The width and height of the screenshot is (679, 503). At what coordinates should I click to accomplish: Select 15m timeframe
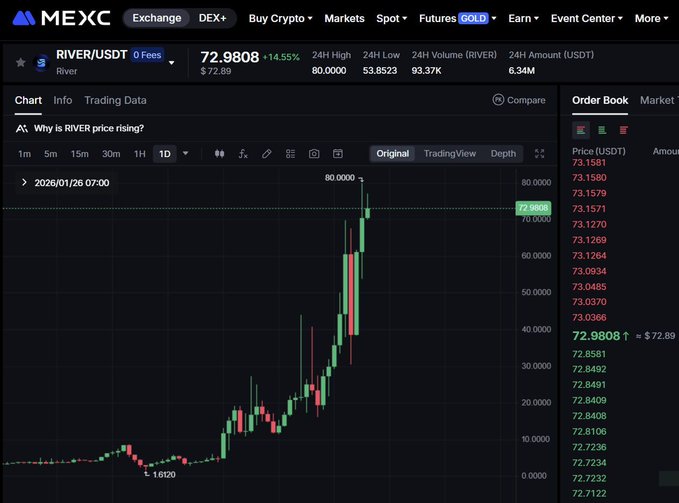pyautogui.click(x=80, y=154)
